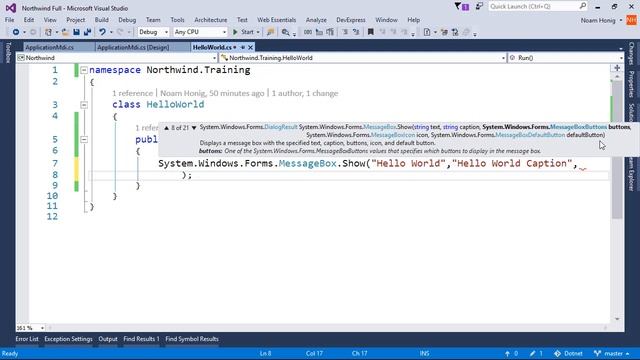Open the Edit menu
Image resolution: width=640 pixels, height=360 pixels.
coord(29,20)
